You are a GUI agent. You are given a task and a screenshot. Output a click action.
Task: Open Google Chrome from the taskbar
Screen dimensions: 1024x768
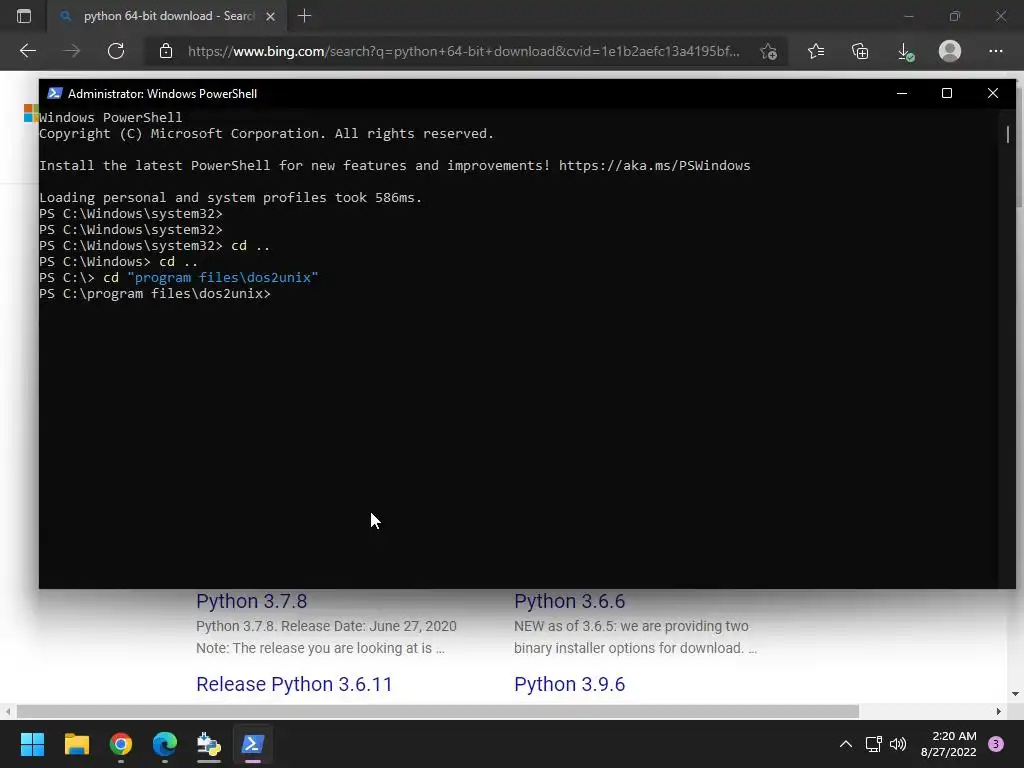pyautogui.click(x=121, y=744)
